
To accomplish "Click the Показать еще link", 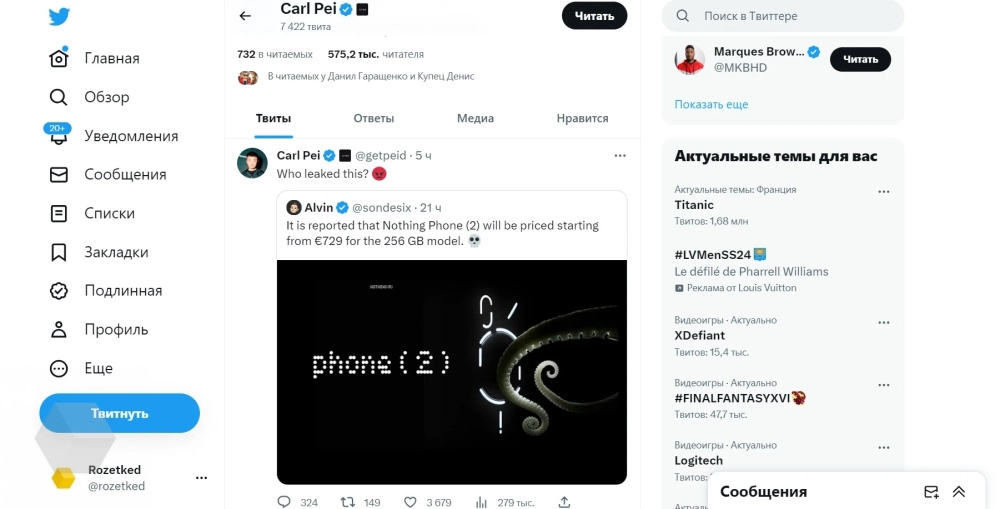I will [711, 104].
